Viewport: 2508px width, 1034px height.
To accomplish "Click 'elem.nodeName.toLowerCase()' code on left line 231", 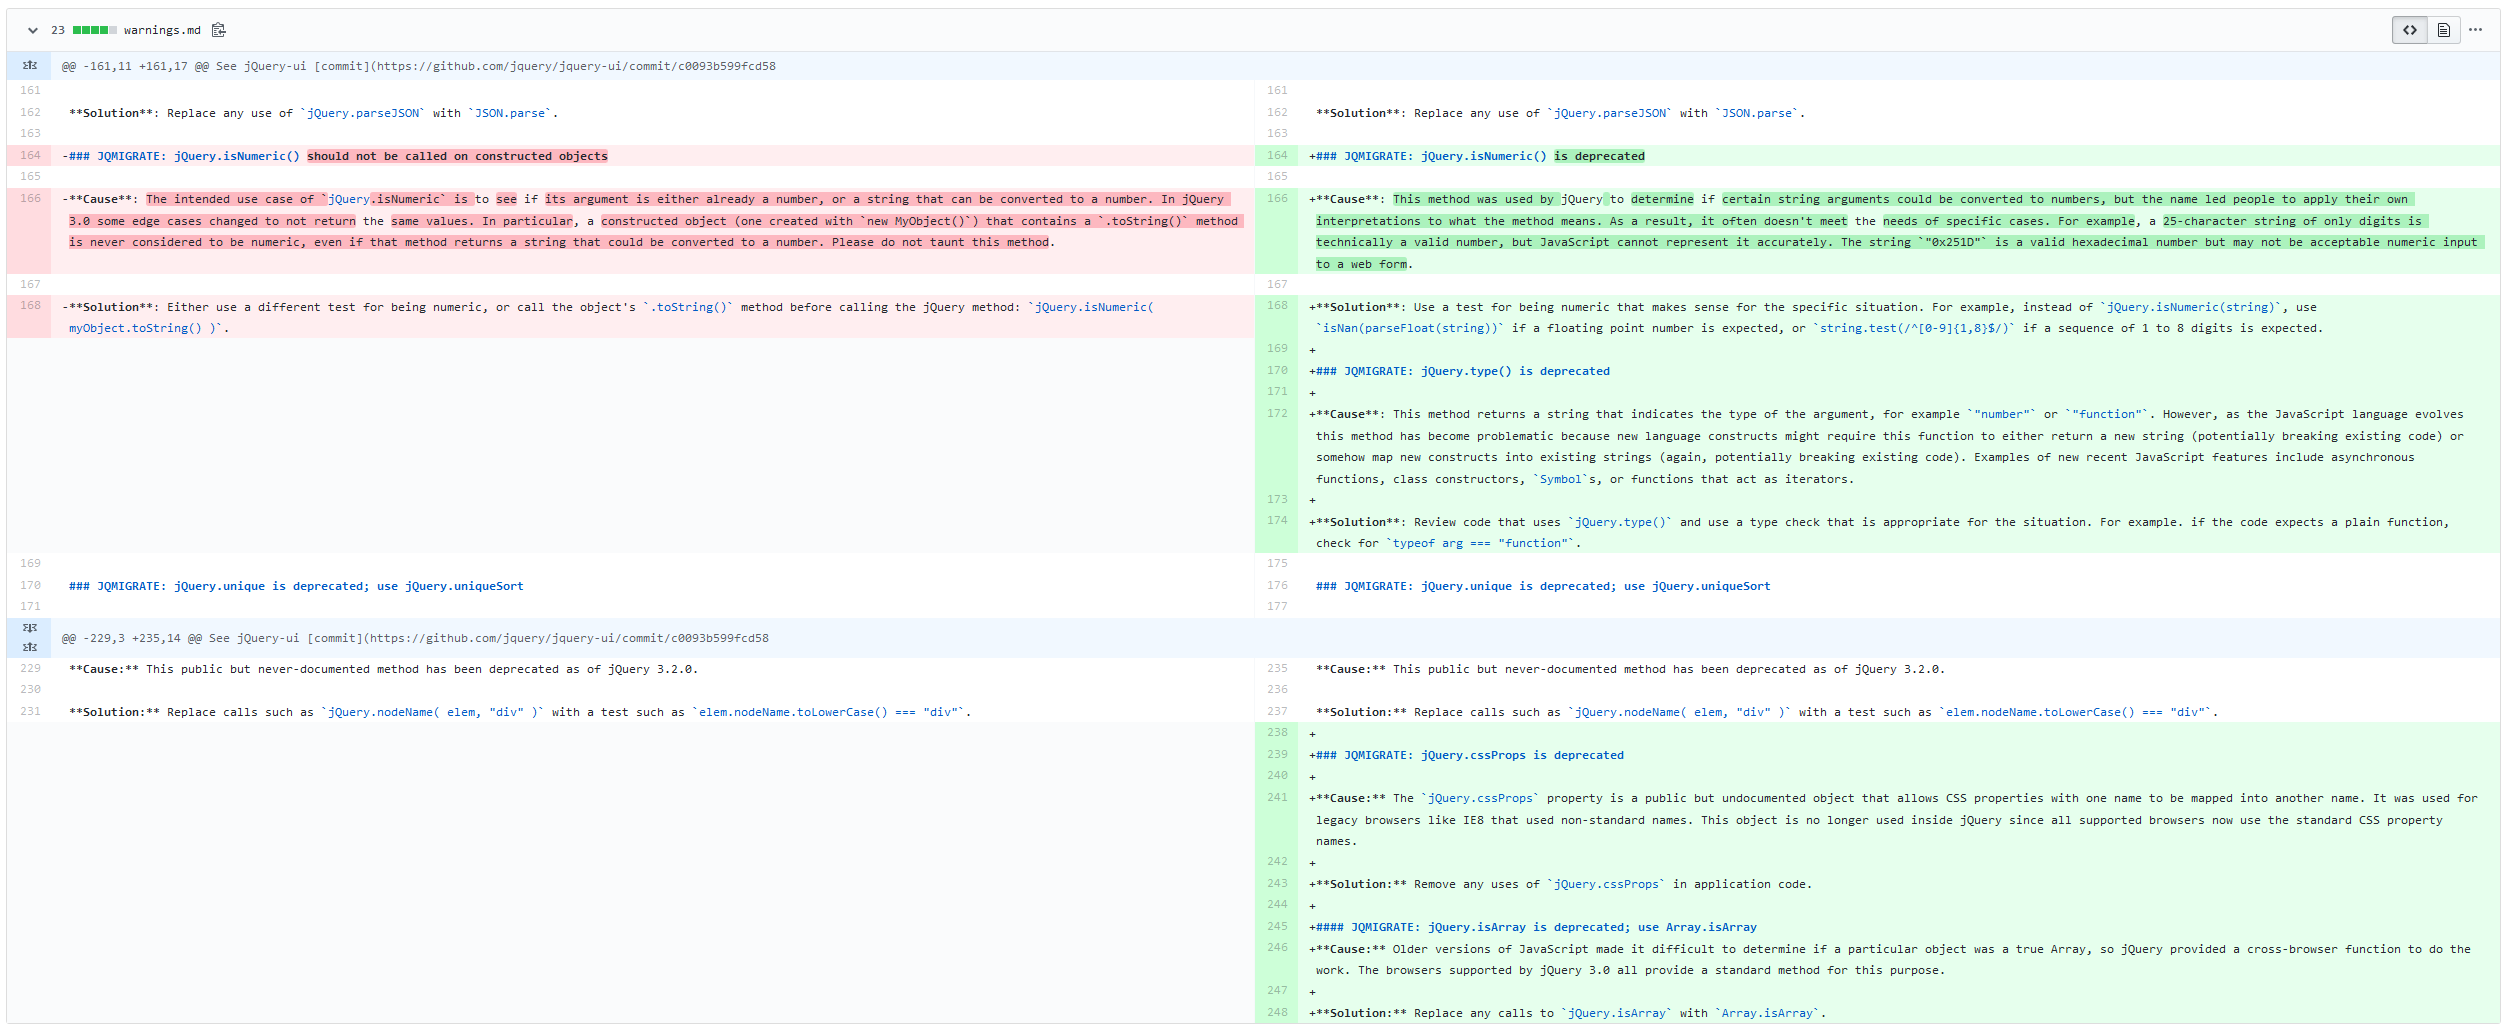I will [x=793, y=712].
